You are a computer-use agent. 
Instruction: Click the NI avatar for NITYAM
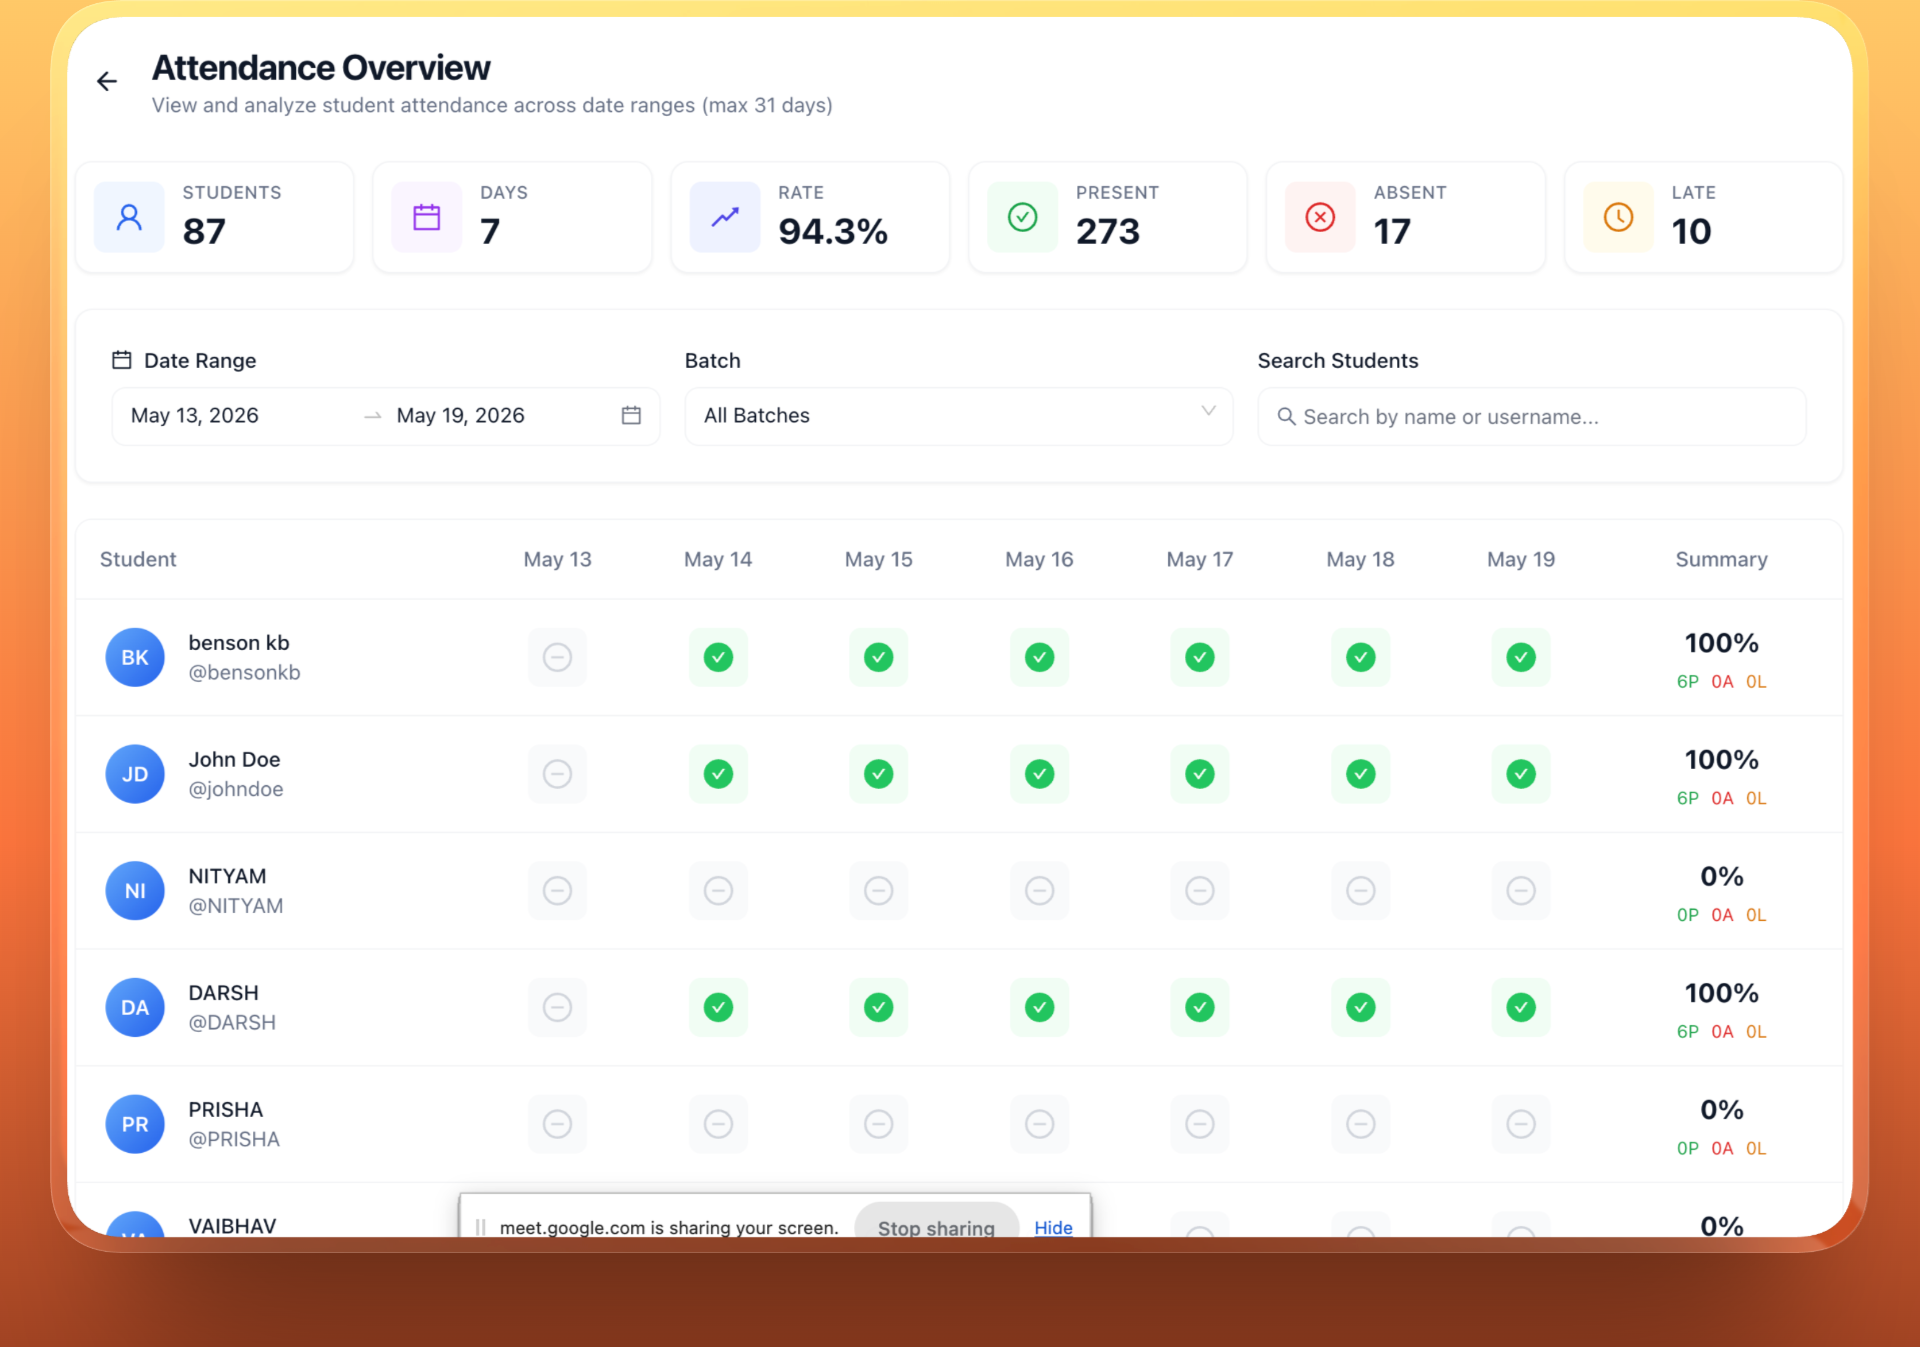[135, 890]
